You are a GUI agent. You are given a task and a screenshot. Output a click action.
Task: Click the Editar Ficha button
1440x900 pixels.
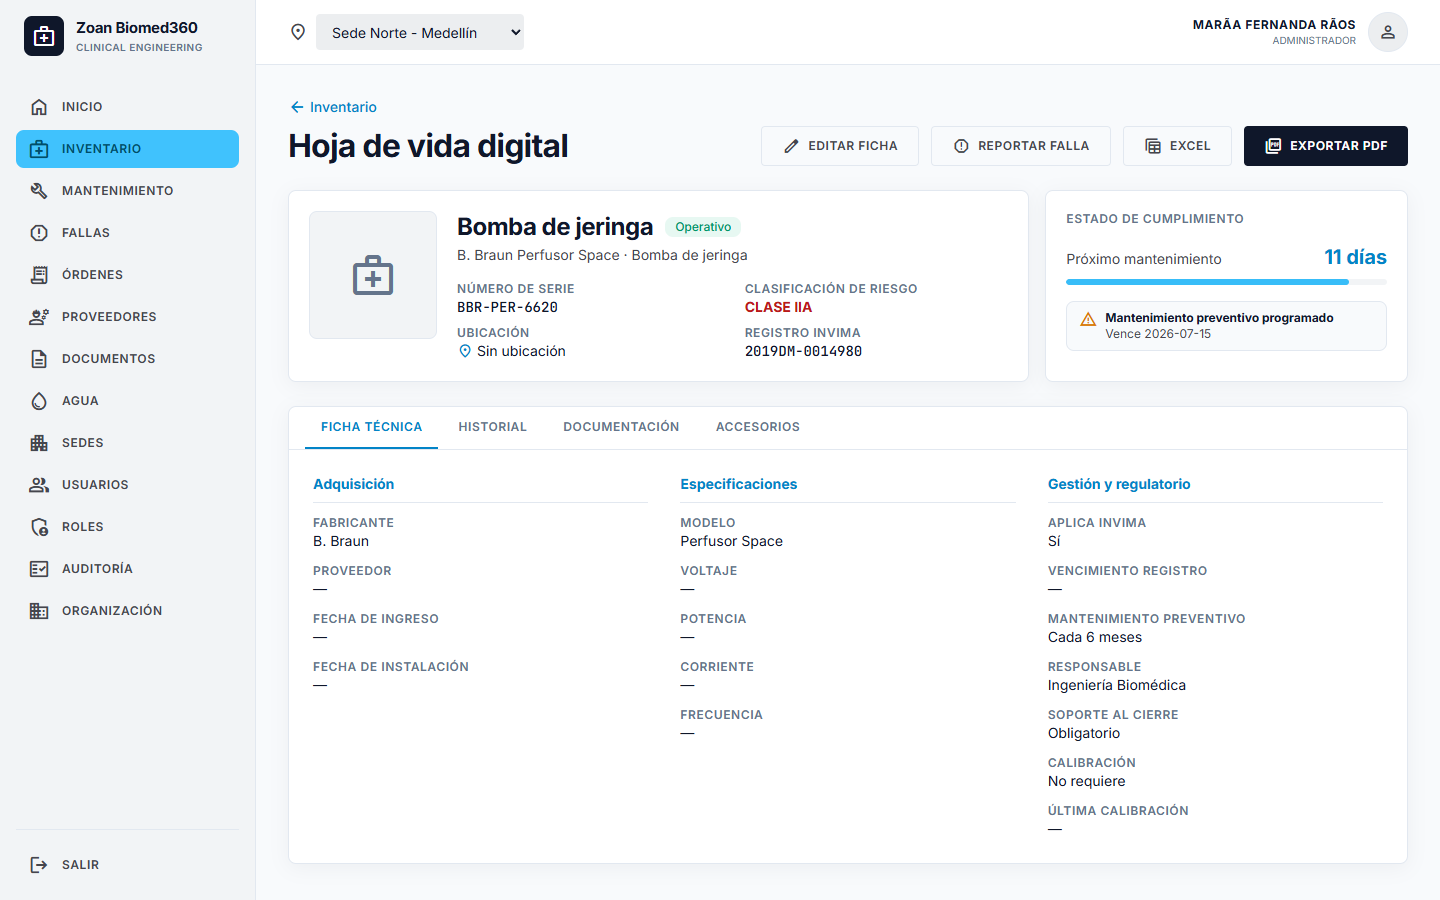click(x=840, y=146)
